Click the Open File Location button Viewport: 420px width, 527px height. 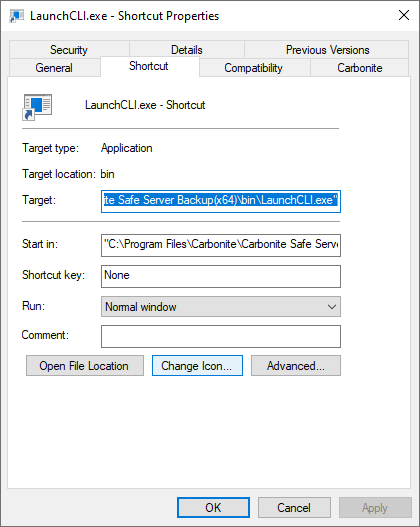85,365
